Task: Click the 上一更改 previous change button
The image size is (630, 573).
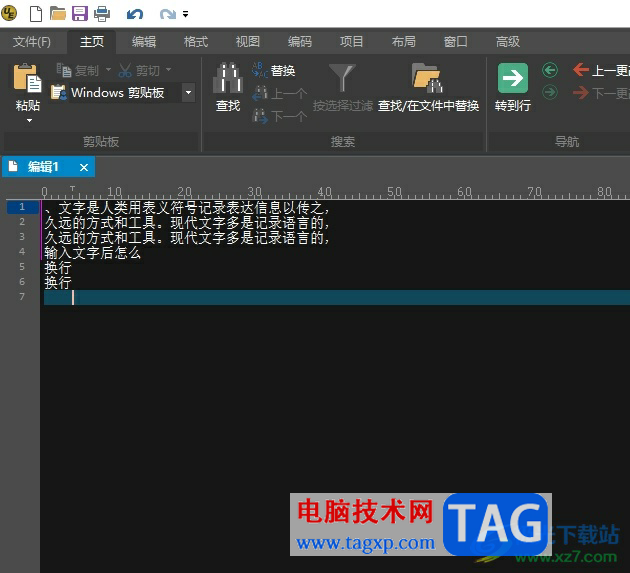Action: click(601, 71)
